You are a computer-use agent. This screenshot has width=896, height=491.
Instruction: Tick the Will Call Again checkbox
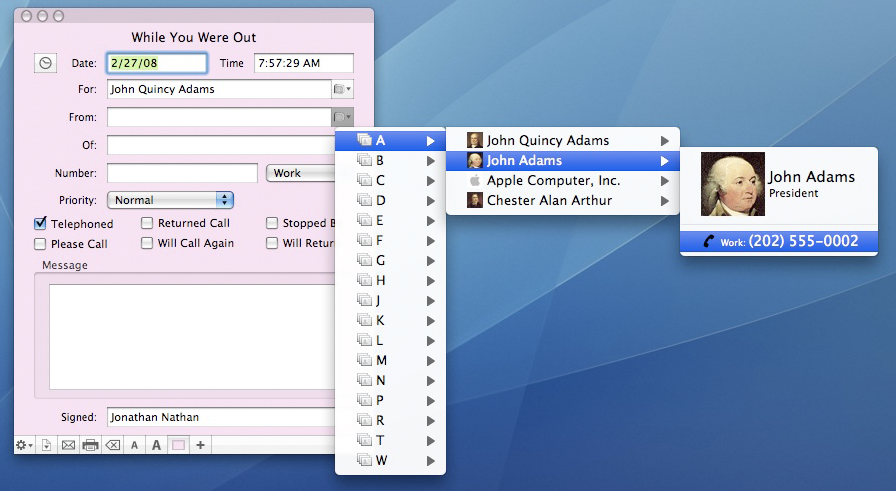[148, 244]
